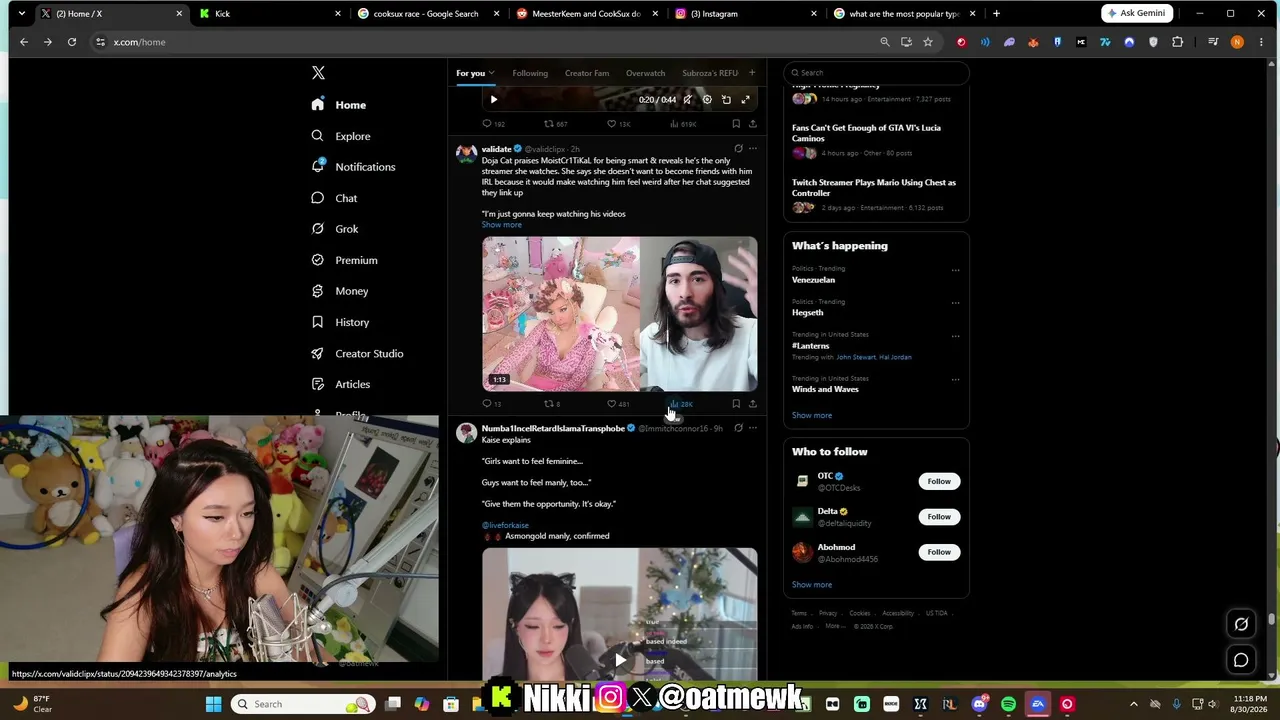Switch to the Instagram browser tab
1280x720 pixels.
745,14
